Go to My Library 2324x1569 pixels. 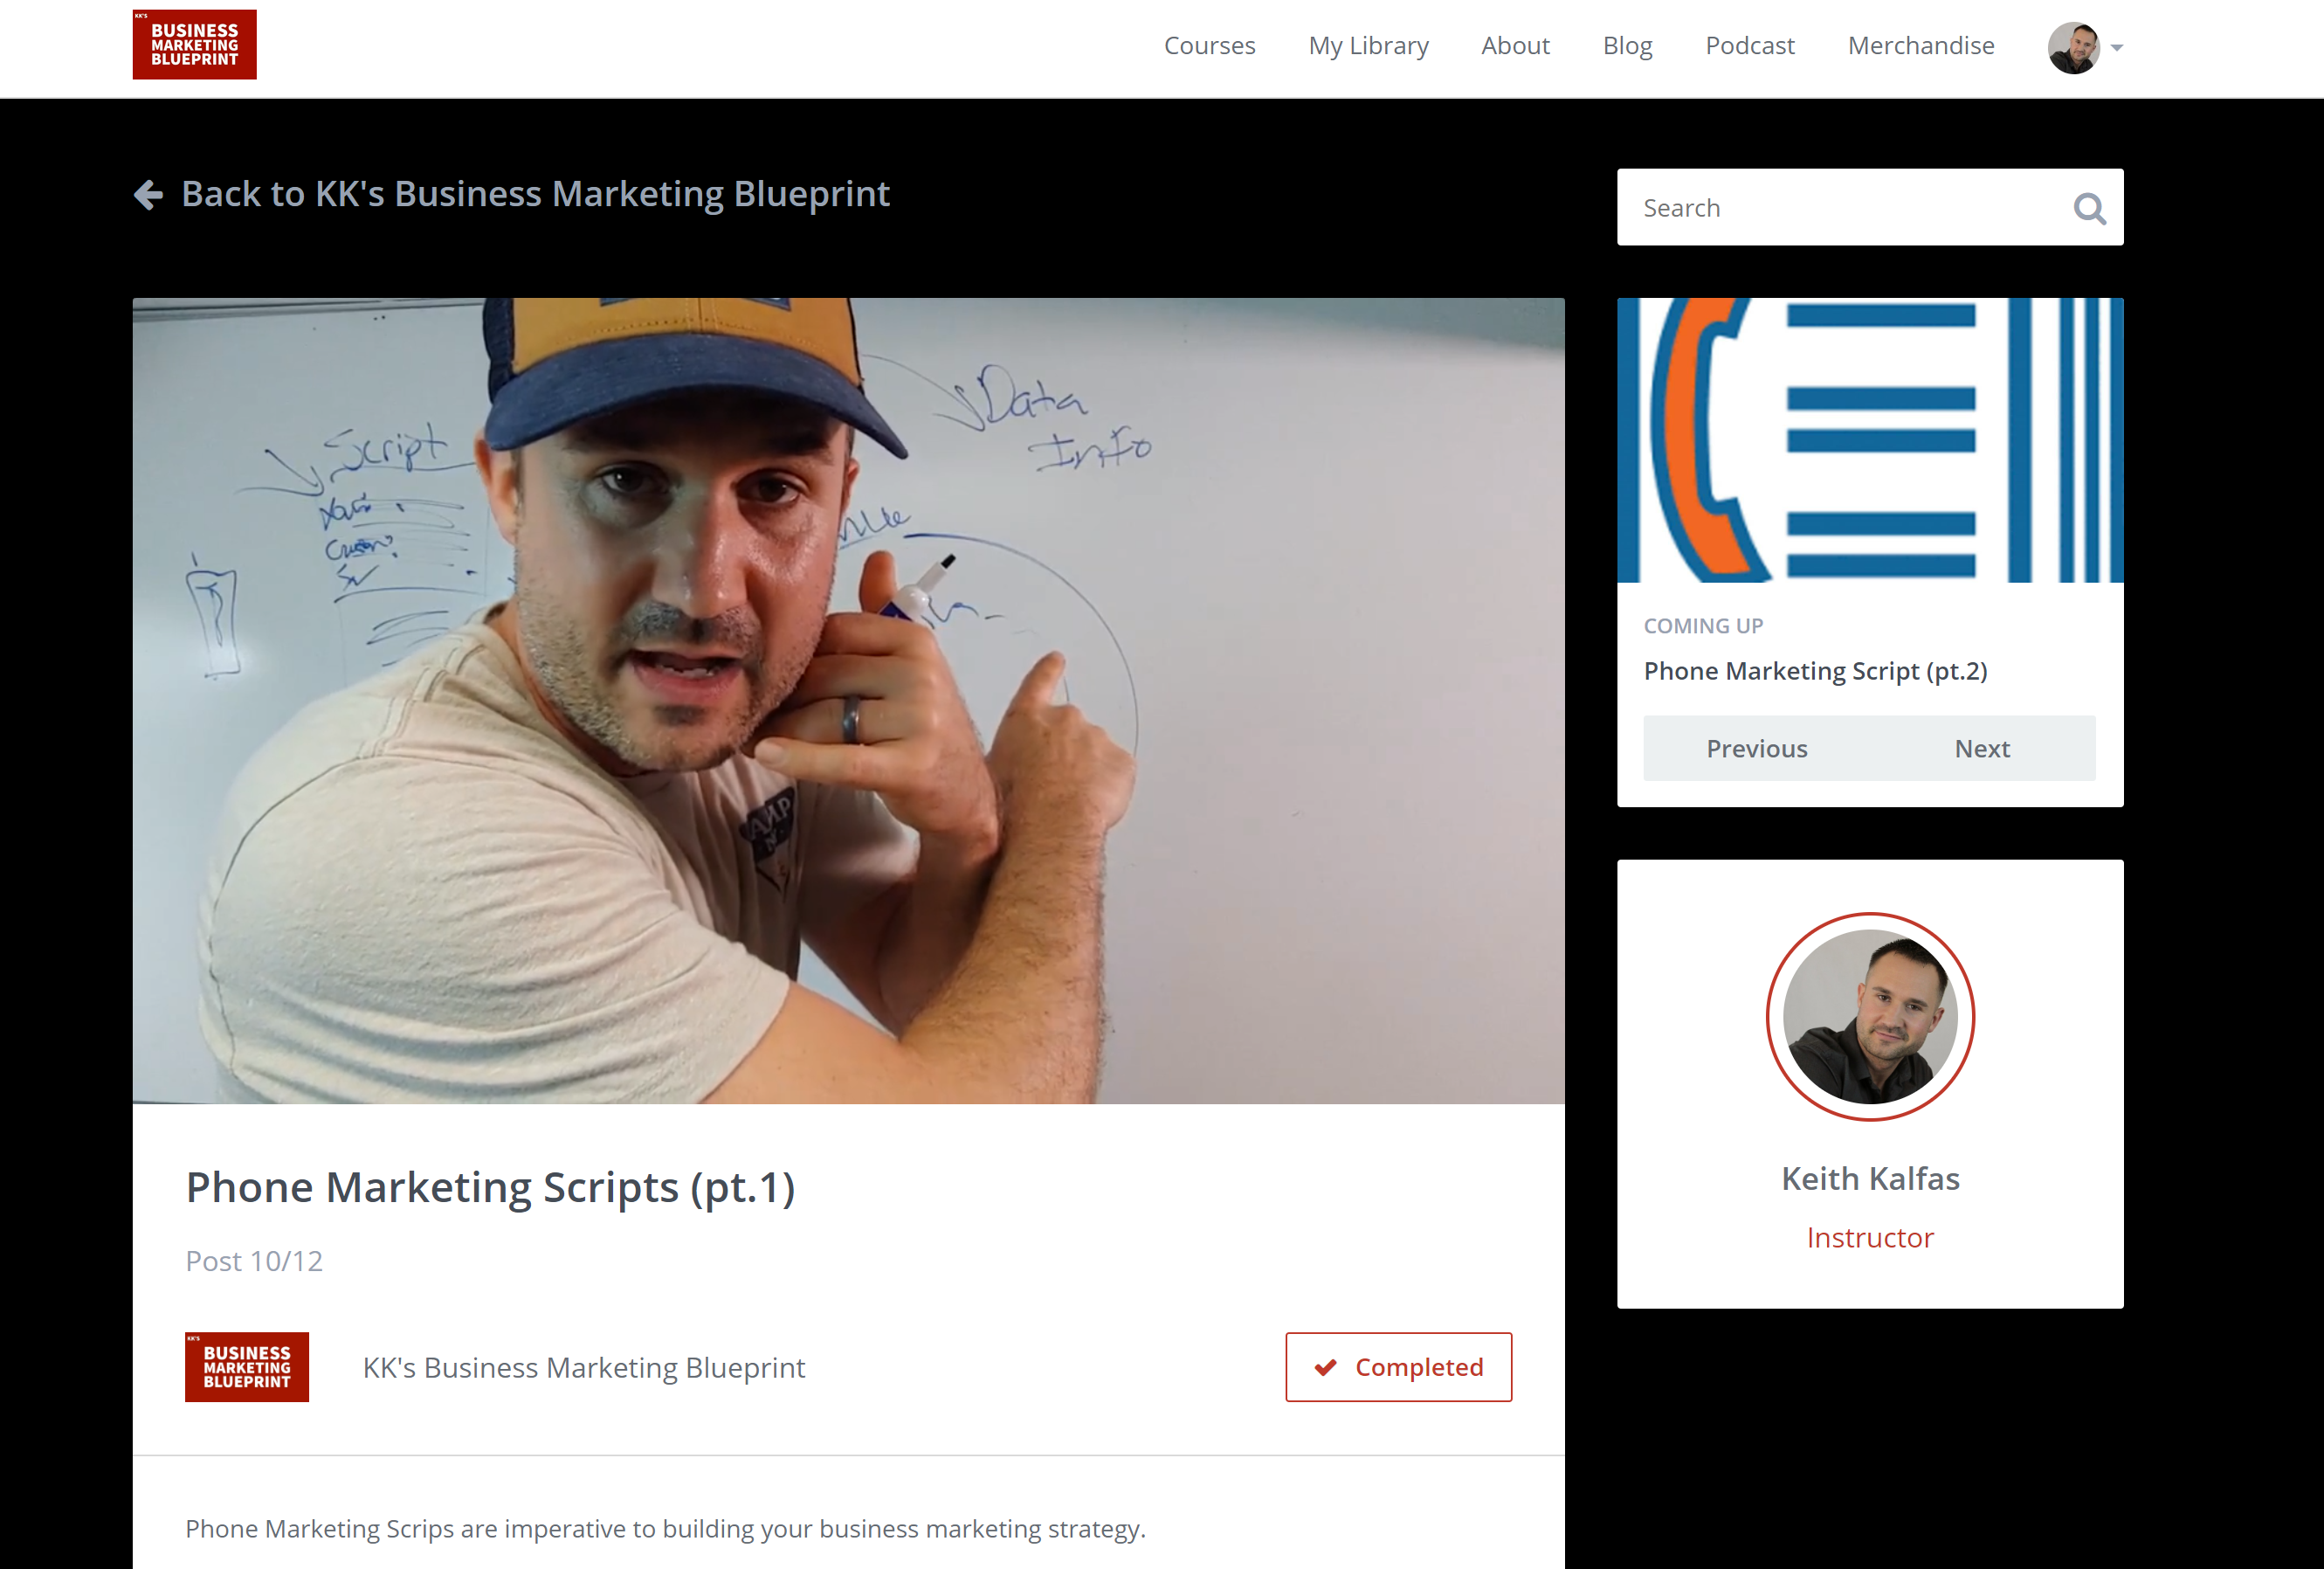pyautogui.click(x=1368, y=46)
